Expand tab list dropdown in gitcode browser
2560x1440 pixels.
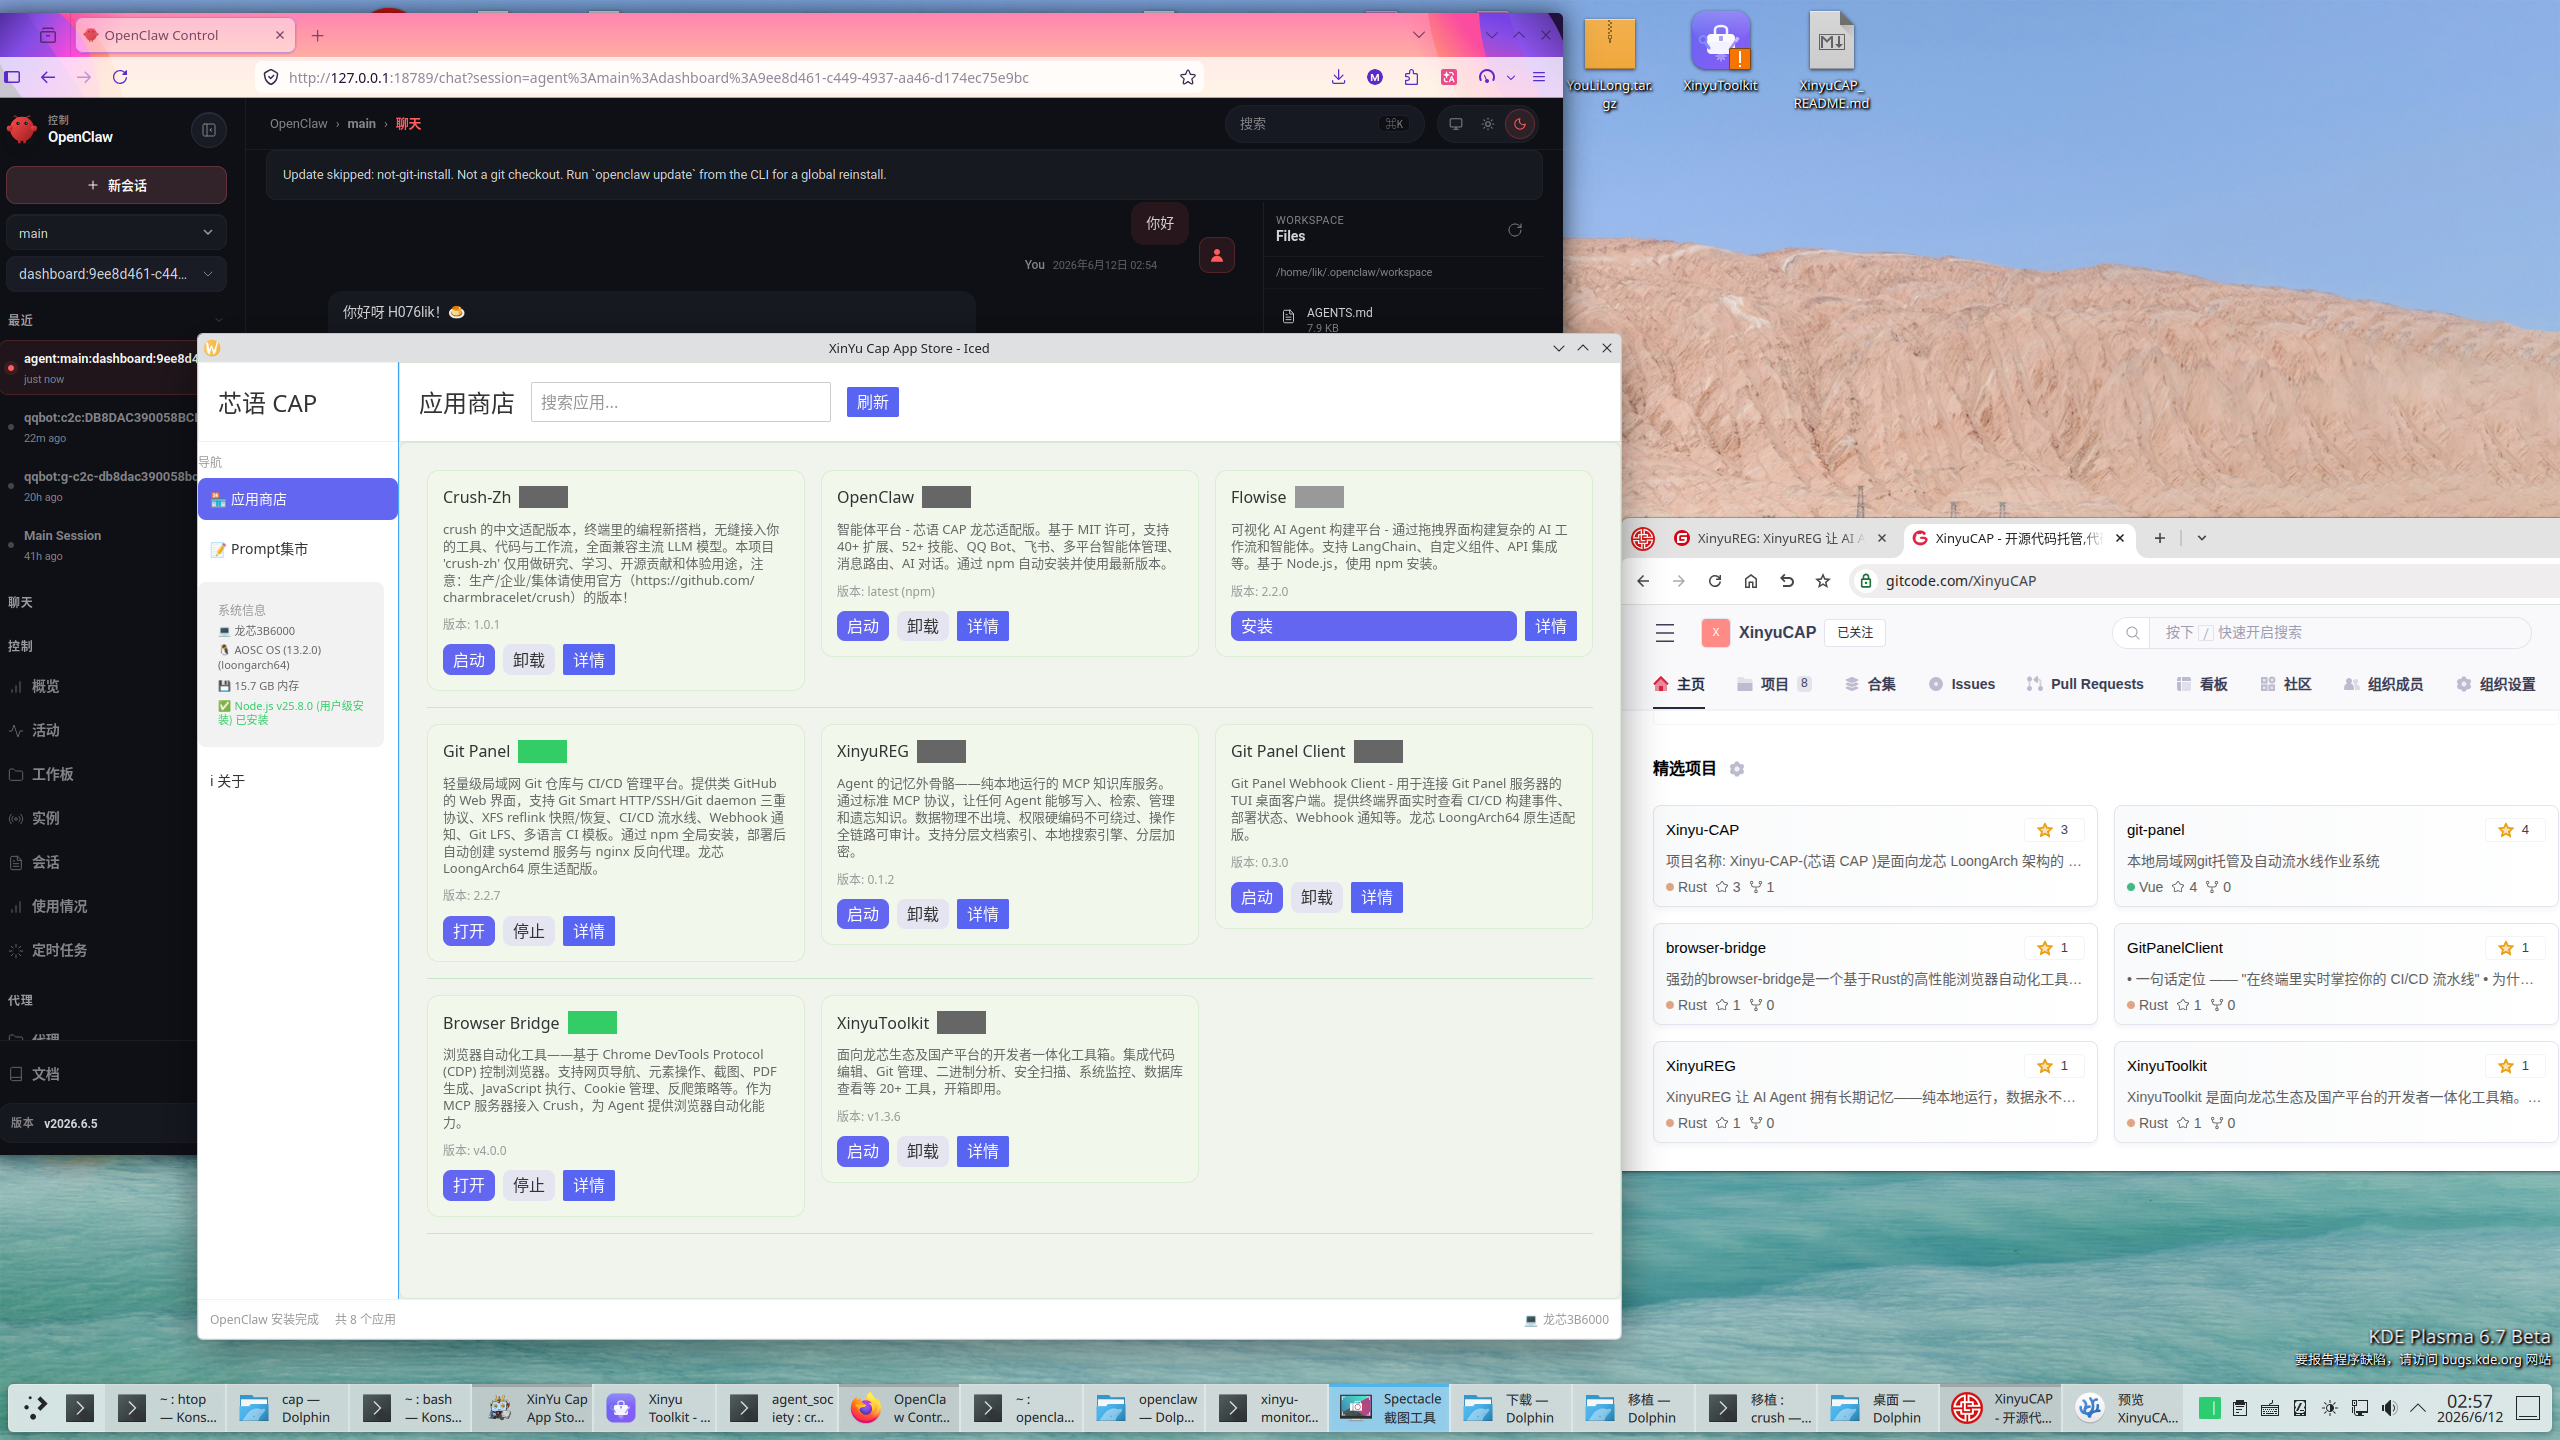point(2201,538)
